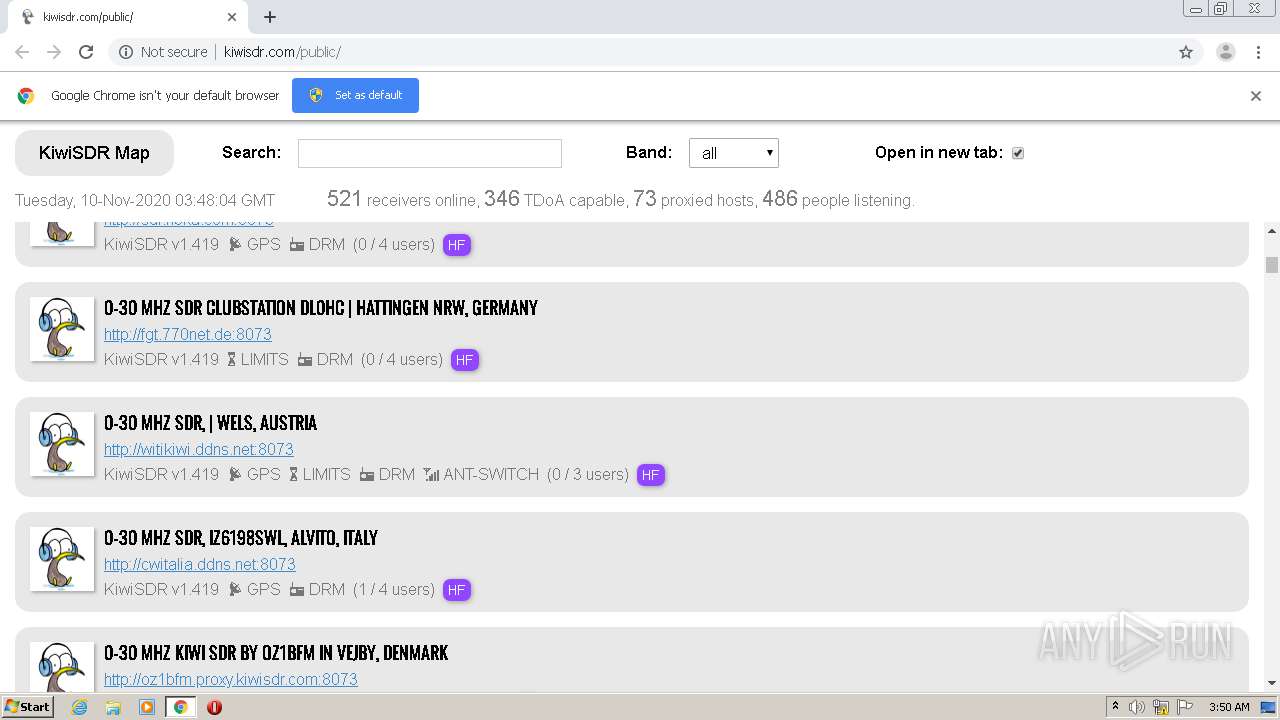Click the LIMITS hourglass icon in Hattingen row
This screenshot has width=1280, height=720.
[232, 359]
